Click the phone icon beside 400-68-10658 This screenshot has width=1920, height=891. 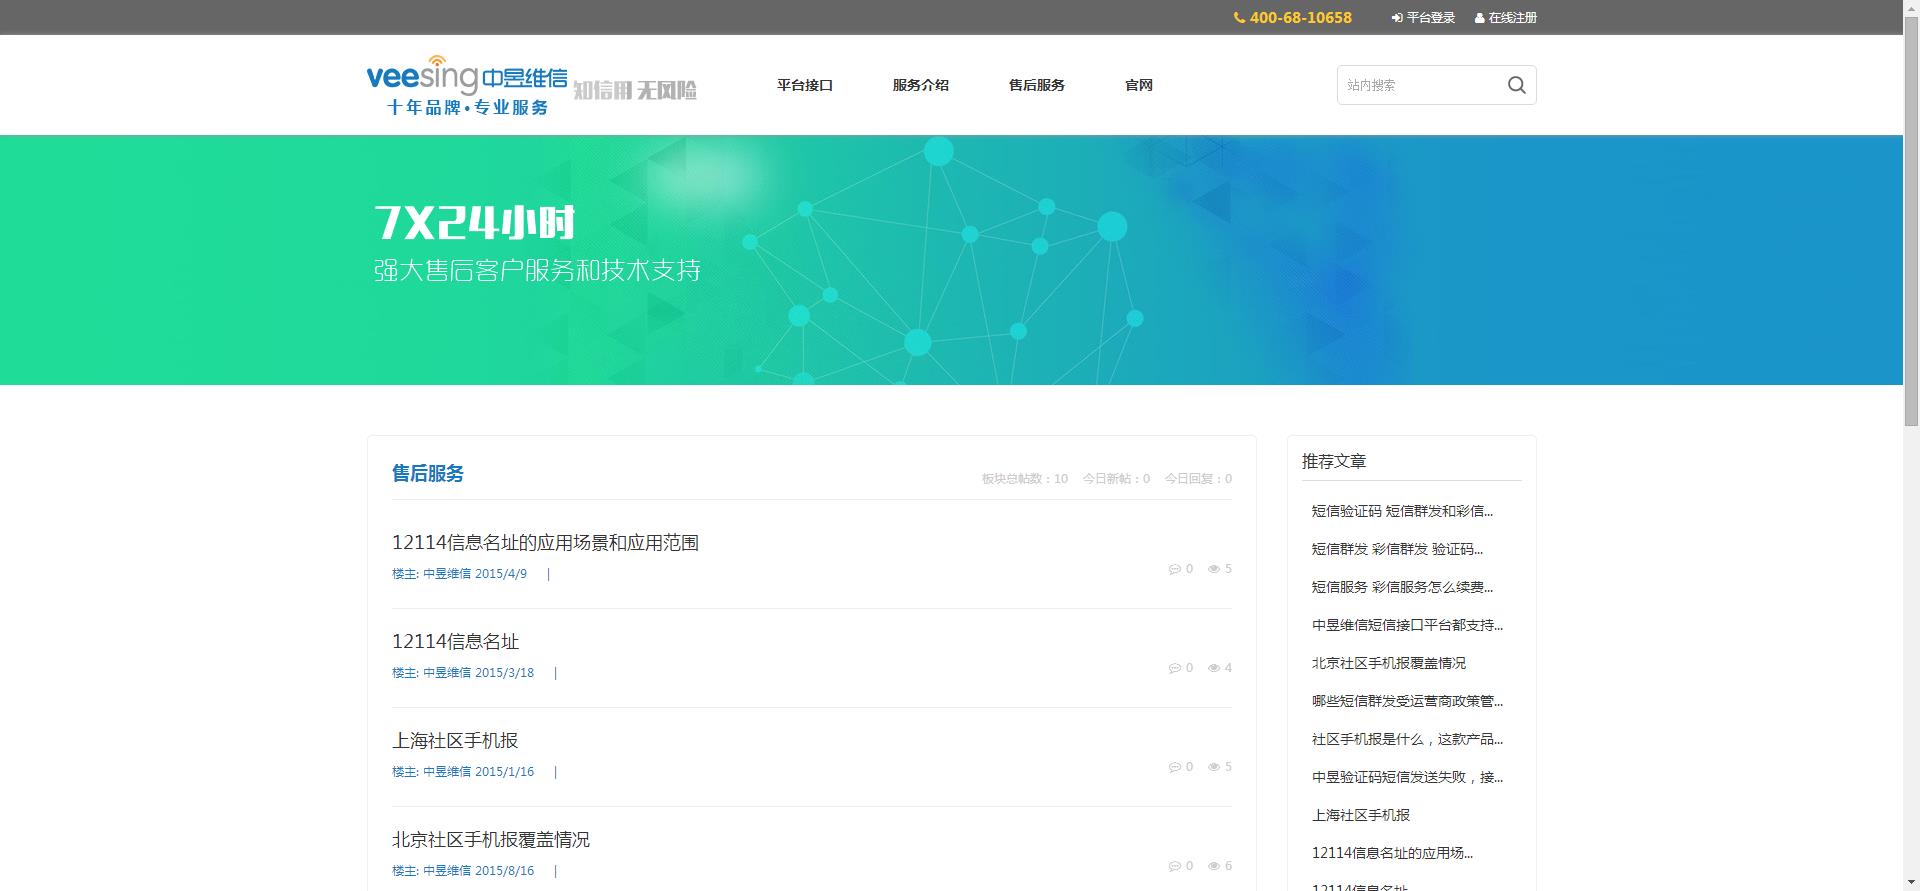(x=1239, y=18)
